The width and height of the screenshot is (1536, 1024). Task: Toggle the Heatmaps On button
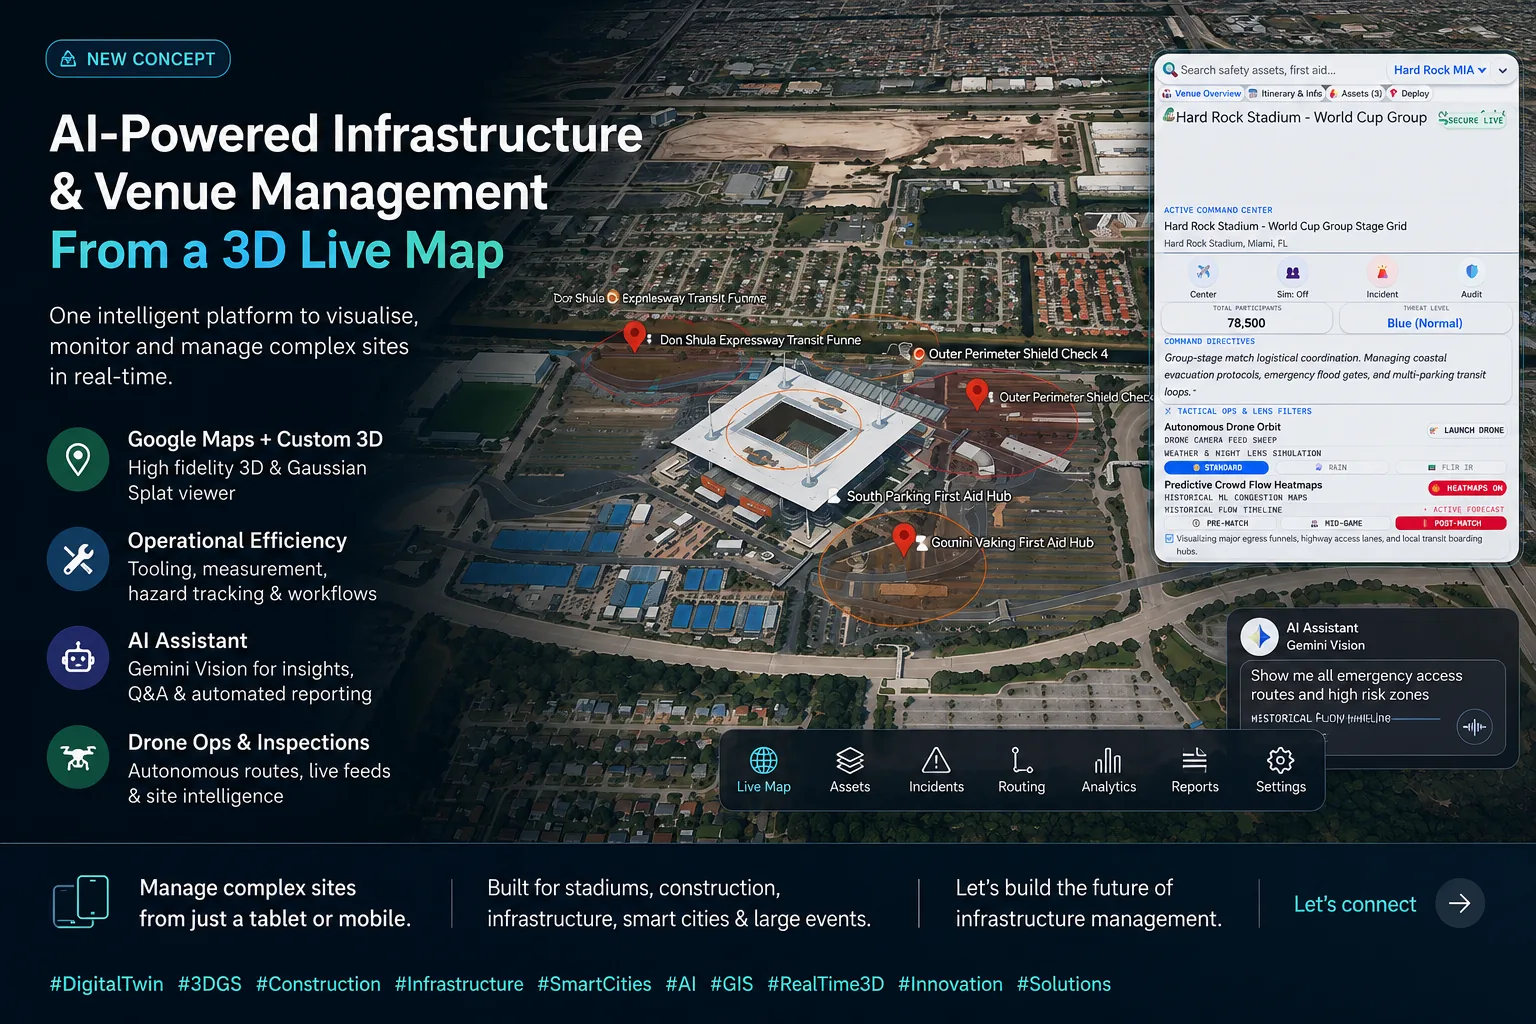[x=1467, y=488]
